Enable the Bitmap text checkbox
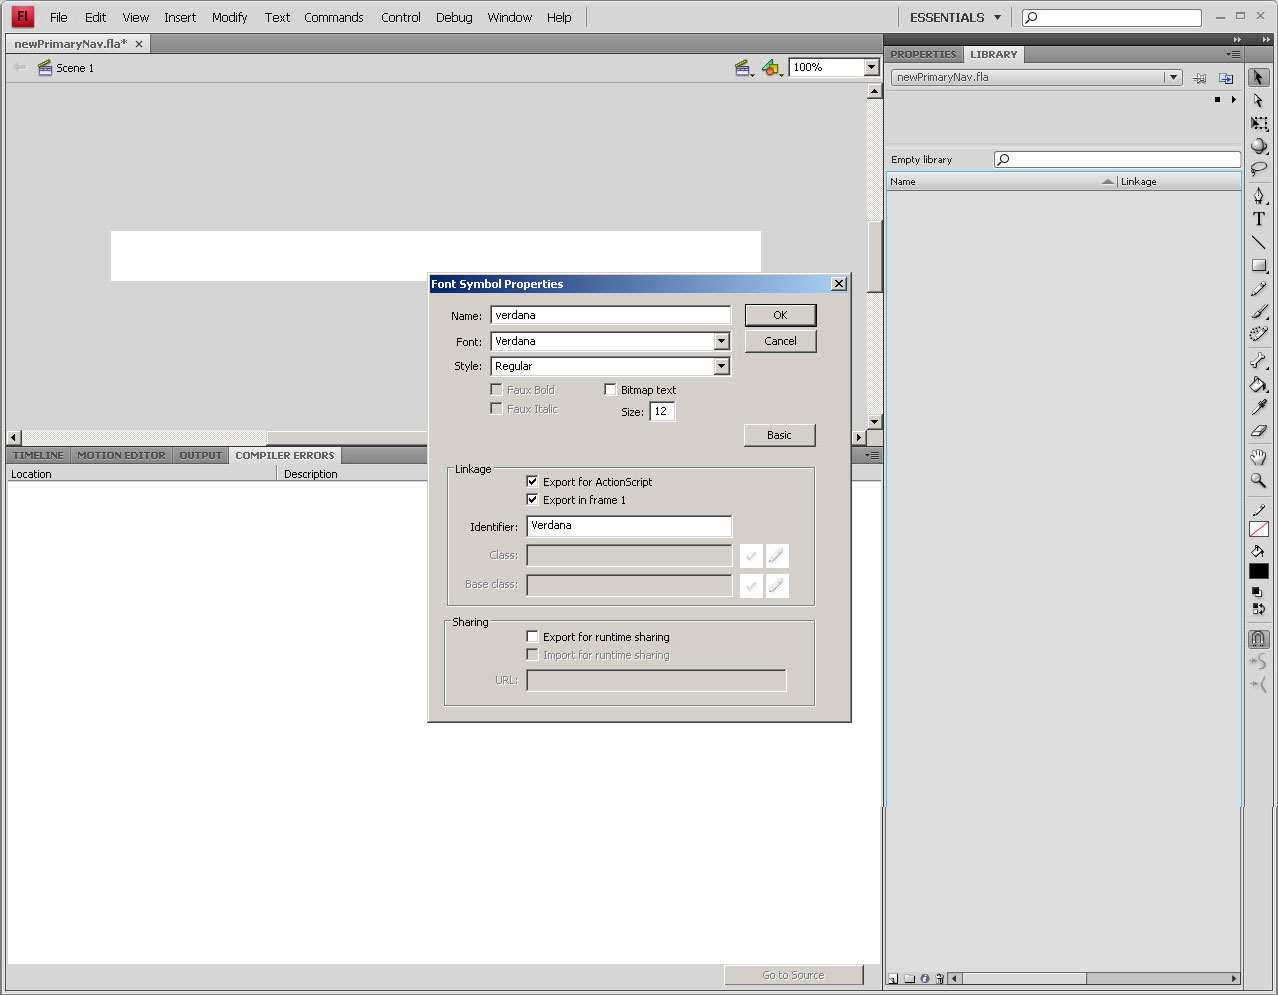The image size is (1278, 995). click(x=610, y=389)
